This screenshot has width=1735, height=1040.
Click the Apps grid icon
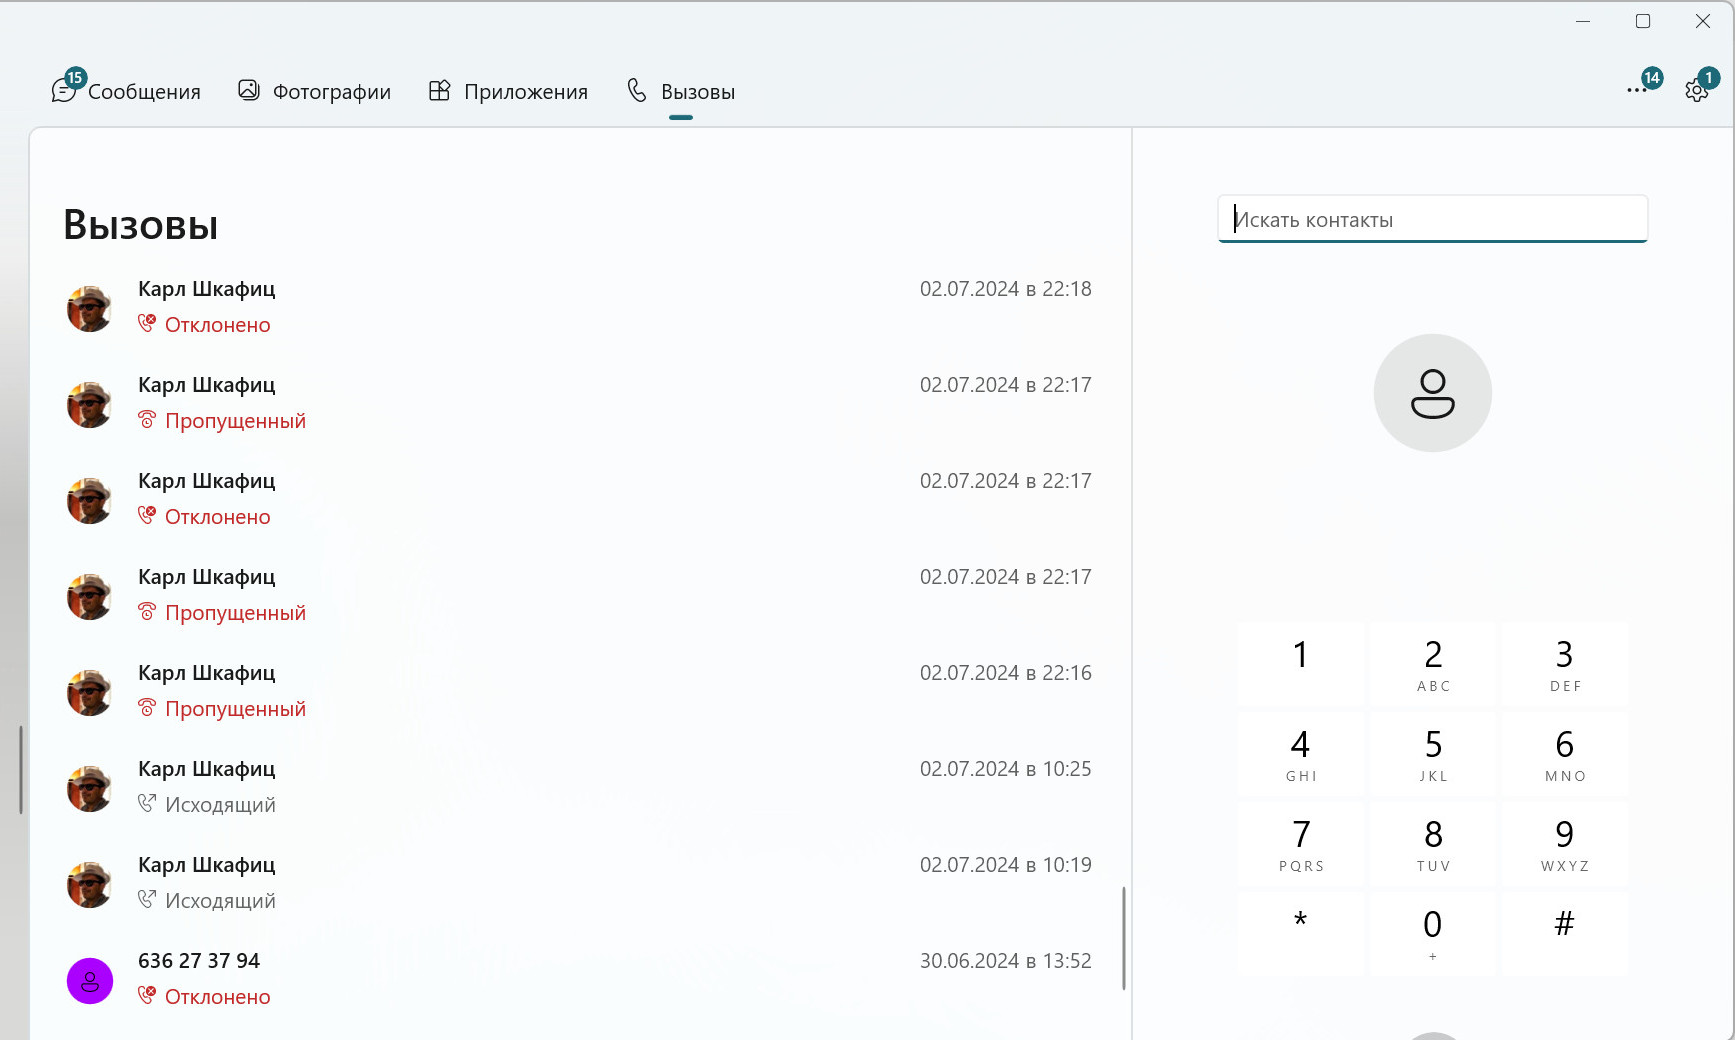tap(439, 91)
